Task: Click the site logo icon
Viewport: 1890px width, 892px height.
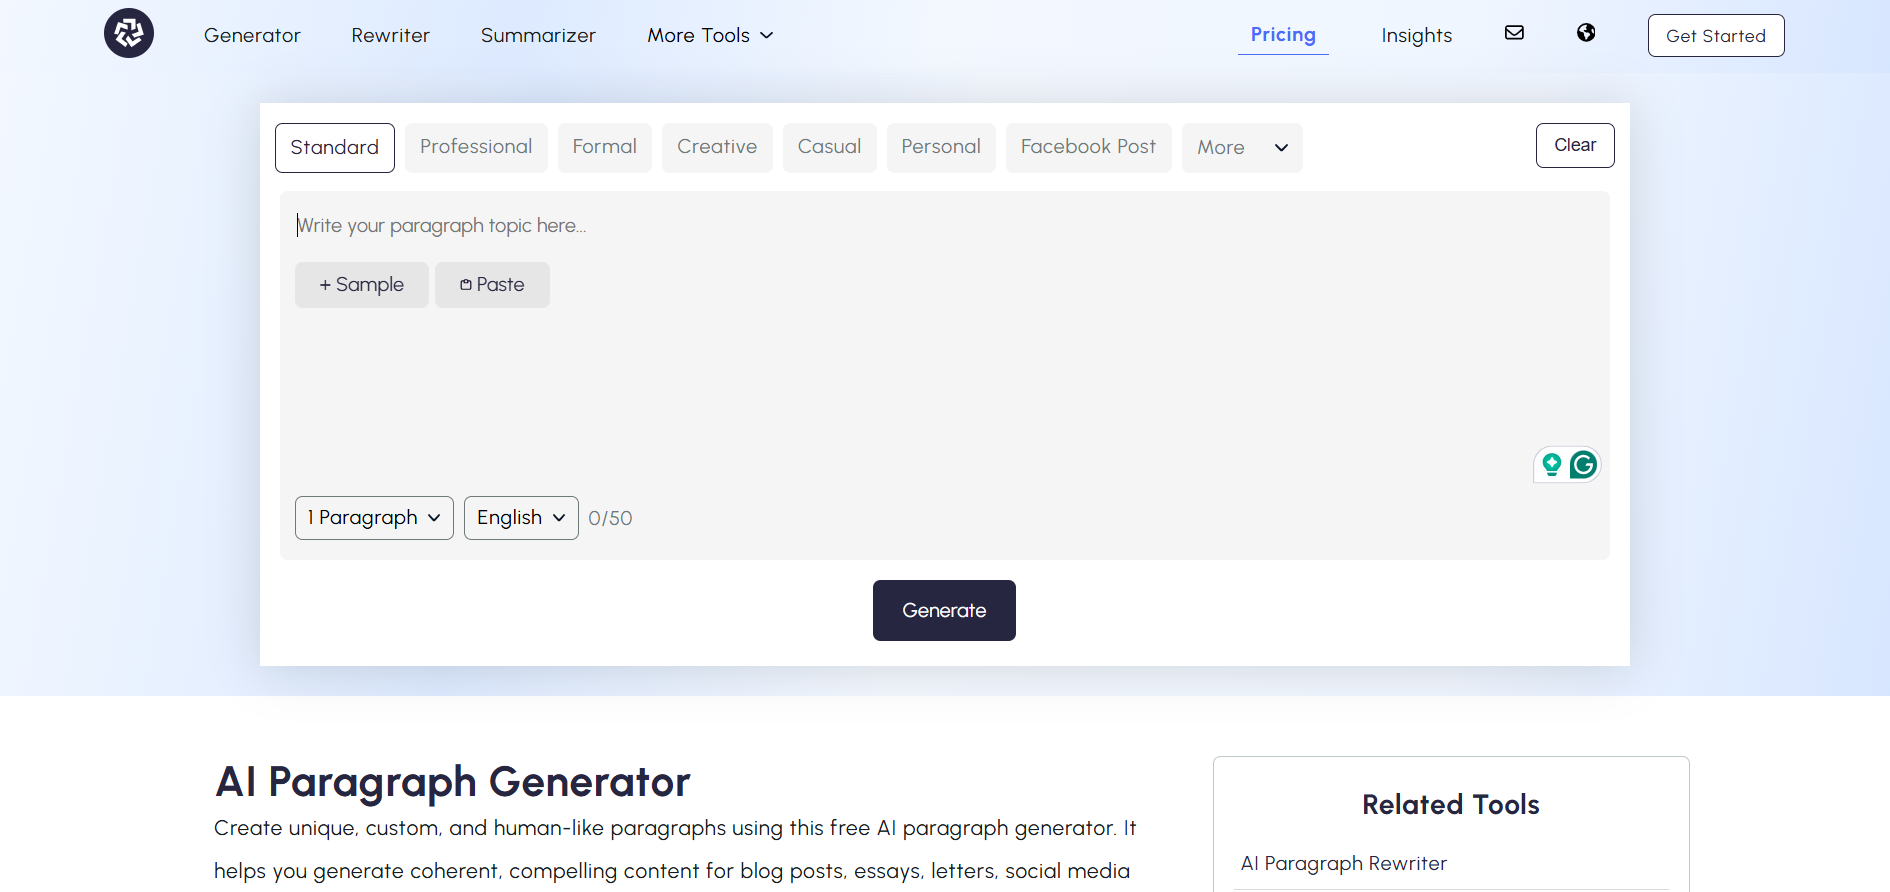Action: click(x=129, y=33)
